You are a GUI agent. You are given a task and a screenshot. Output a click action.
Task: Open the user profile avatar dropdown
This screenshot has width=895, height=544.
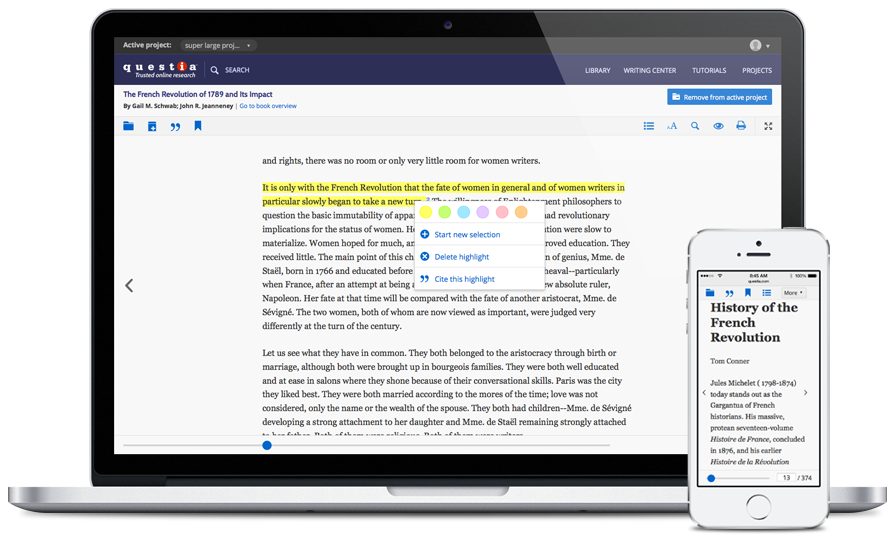tap(759, 45)
